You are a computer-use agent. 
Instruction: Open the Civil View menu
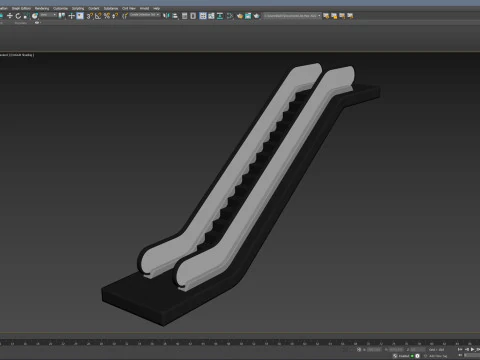pos(129,8)
